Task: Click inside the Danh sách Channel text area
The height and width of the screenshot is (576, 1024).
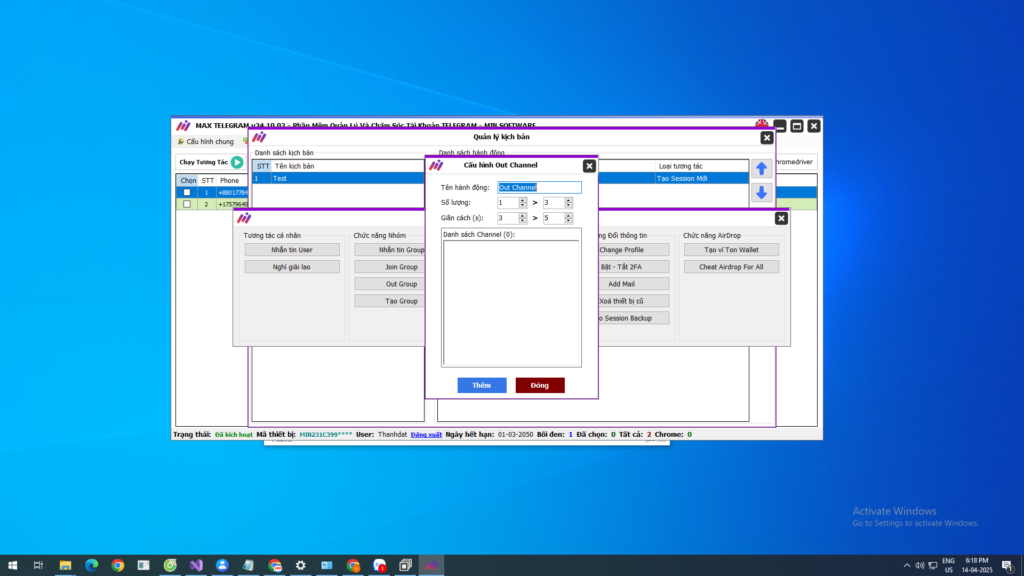Action: coord(511,304)
